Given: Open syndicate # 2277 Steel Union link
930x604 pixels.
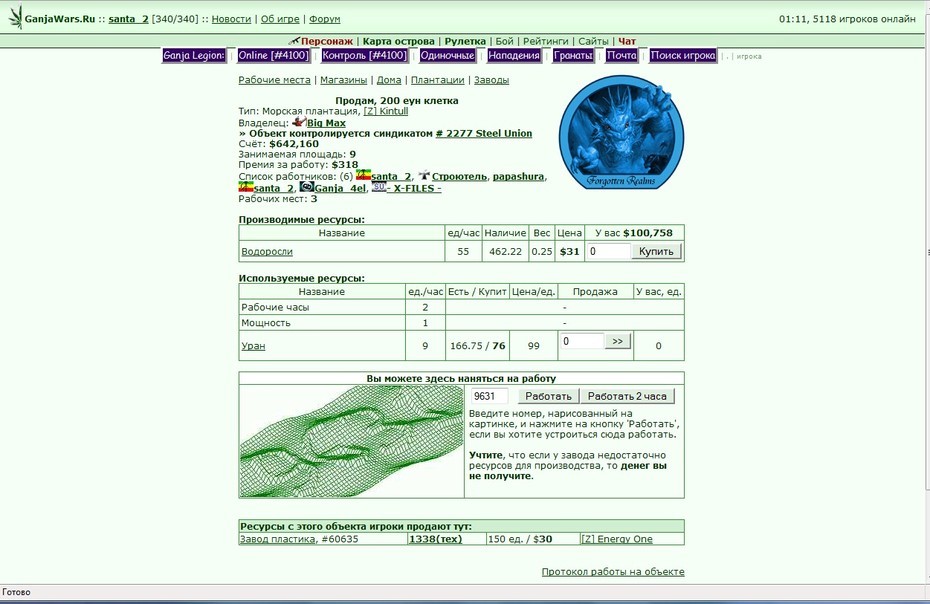Looking at the screenshot, I should tap(483, 133).
